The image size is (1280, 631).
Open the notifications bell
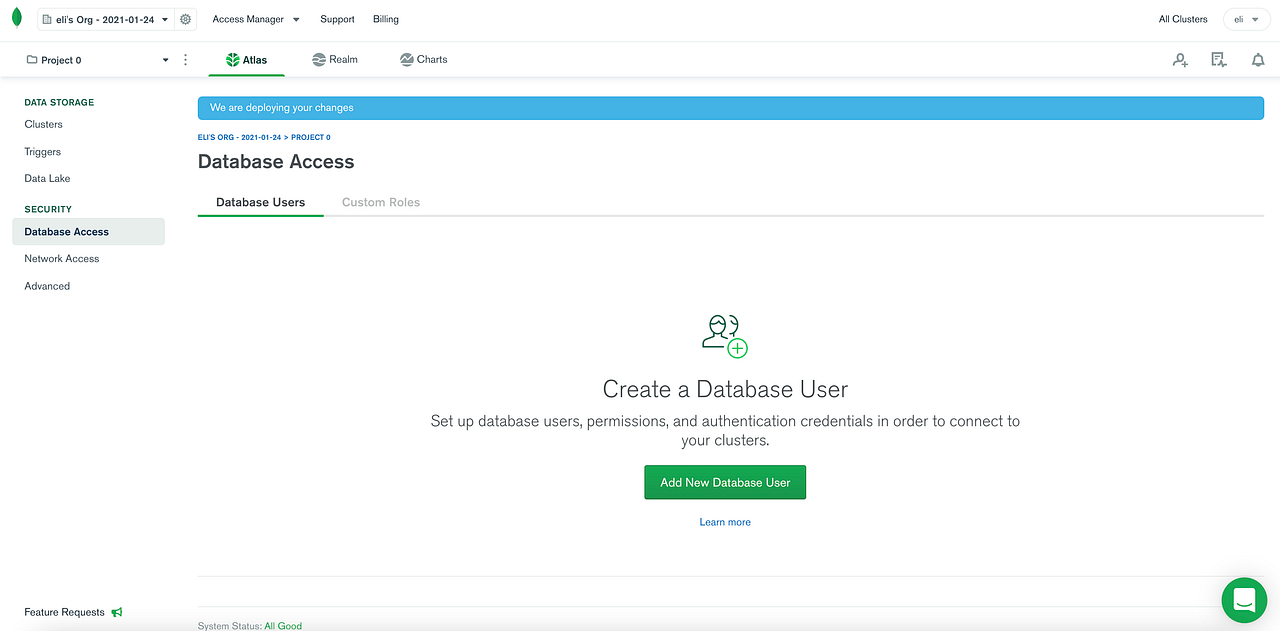pyautogui.click(x=1258, y=60)
